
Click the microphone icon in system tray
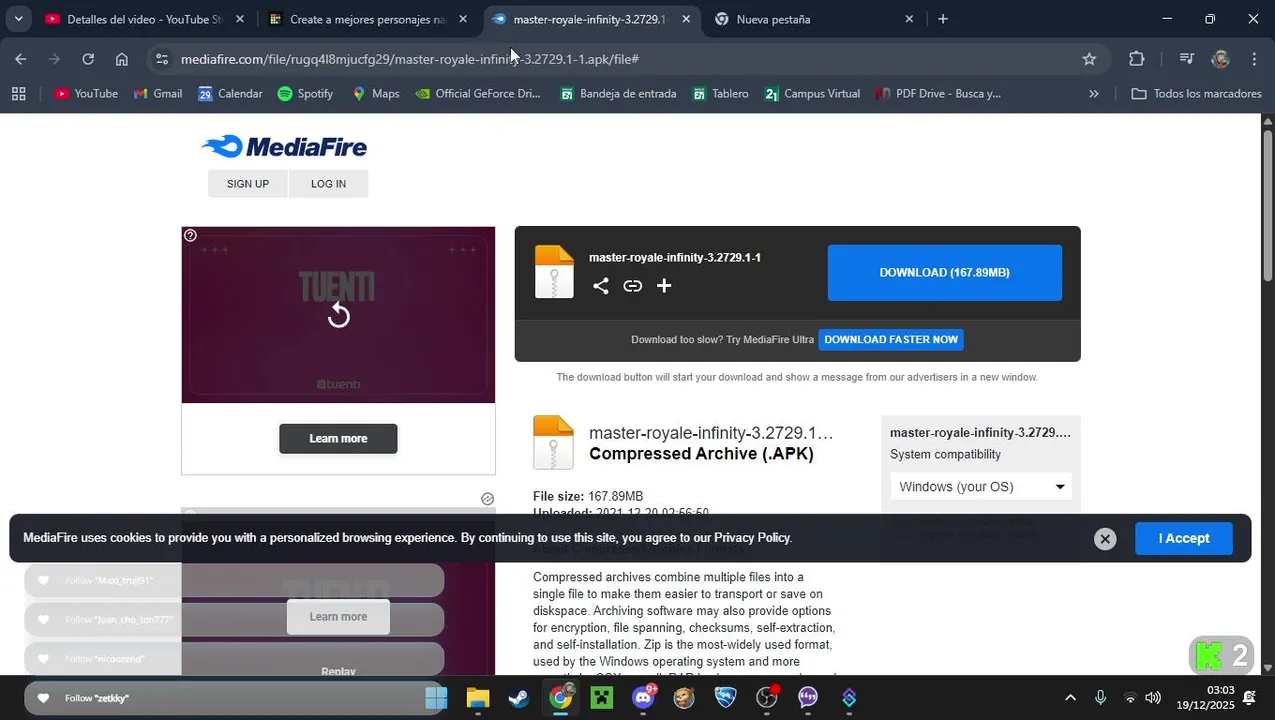(x=1100, y=698)
